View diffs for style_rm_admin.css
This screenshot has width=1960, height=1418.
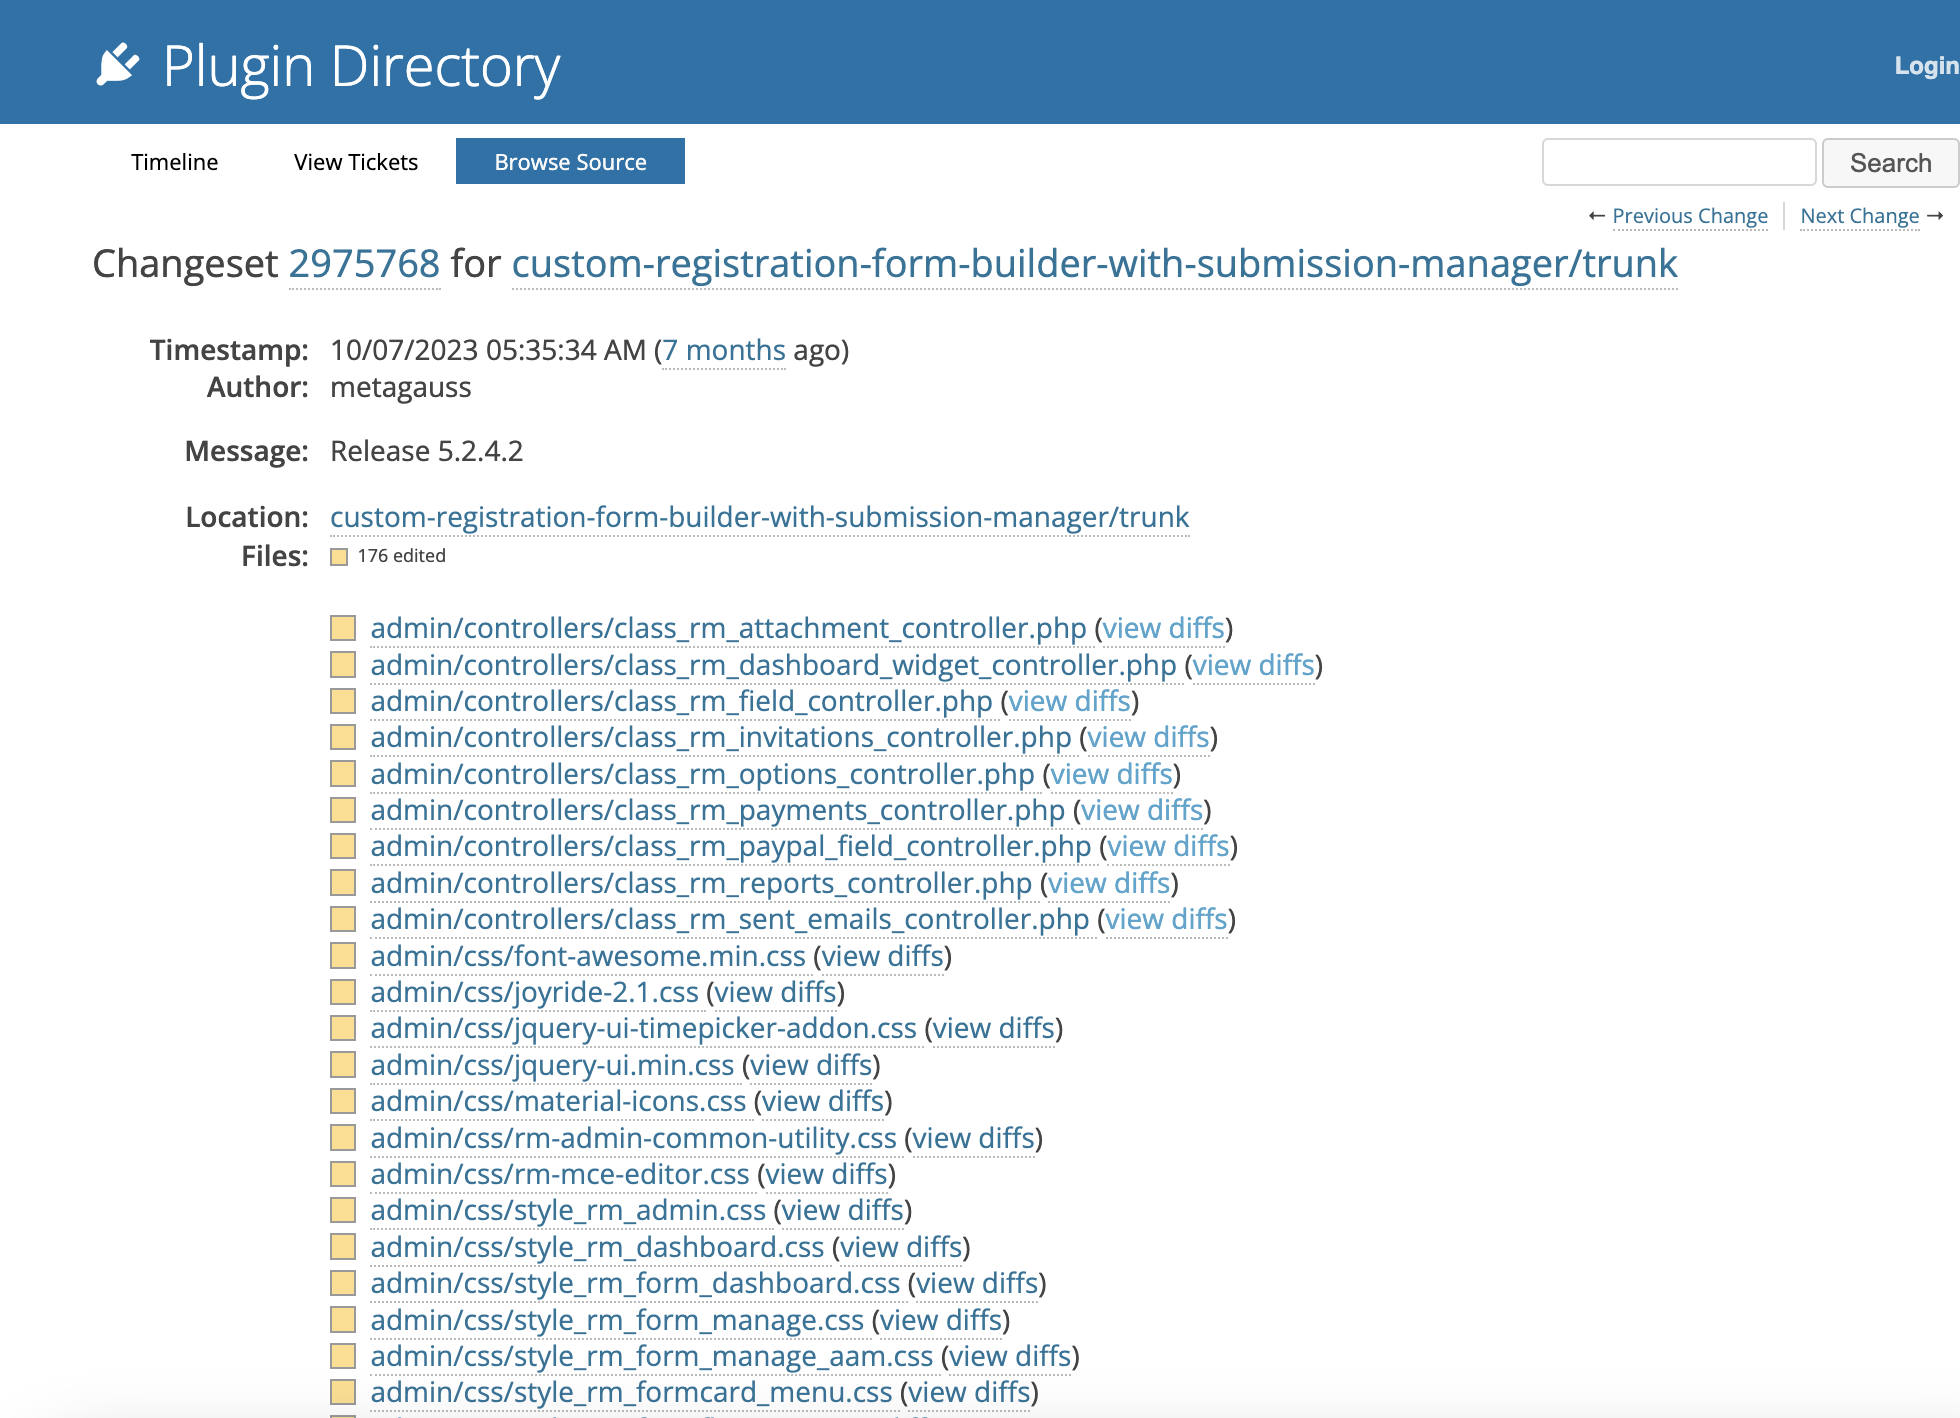click(843, 1210)
